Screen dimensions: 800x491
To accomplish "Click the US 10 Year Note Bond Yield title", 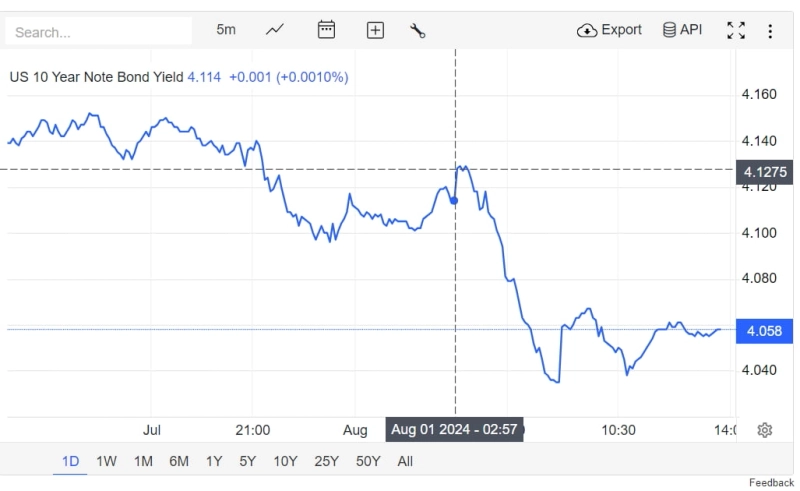I will click(x=96, y=76).
